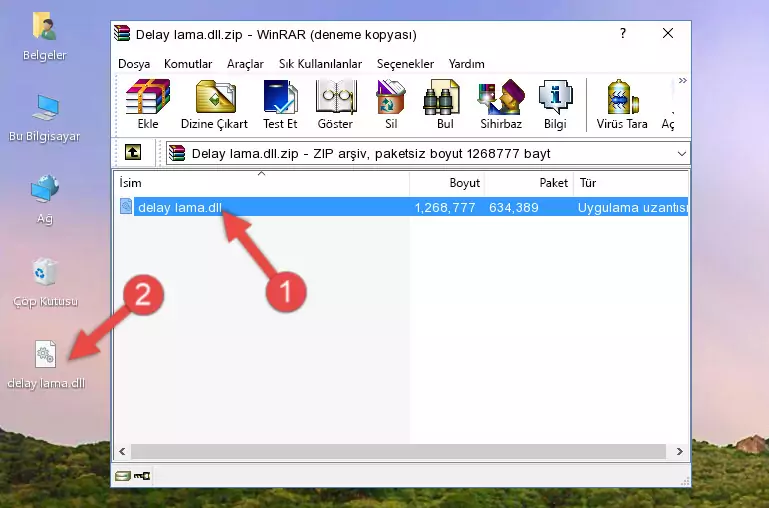Click the WinRAR help question mark button
This screenshot has height=508, width=769.
pos(622,33)
